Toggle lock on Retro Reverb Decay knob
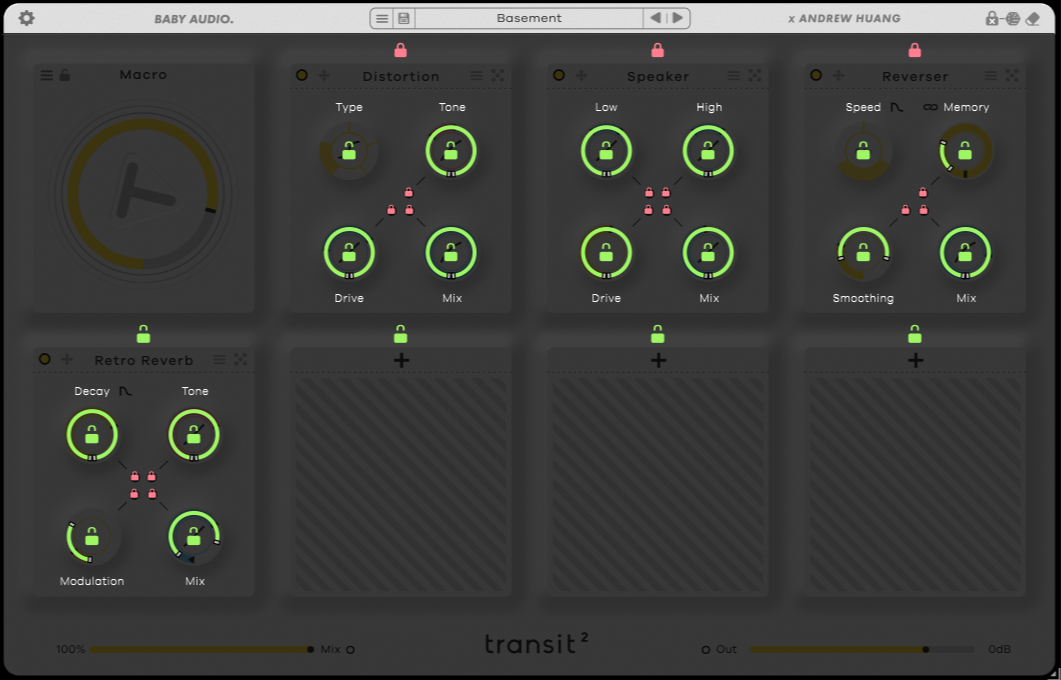The height and width of the screenshot is (680, 1061). point(92,435)
